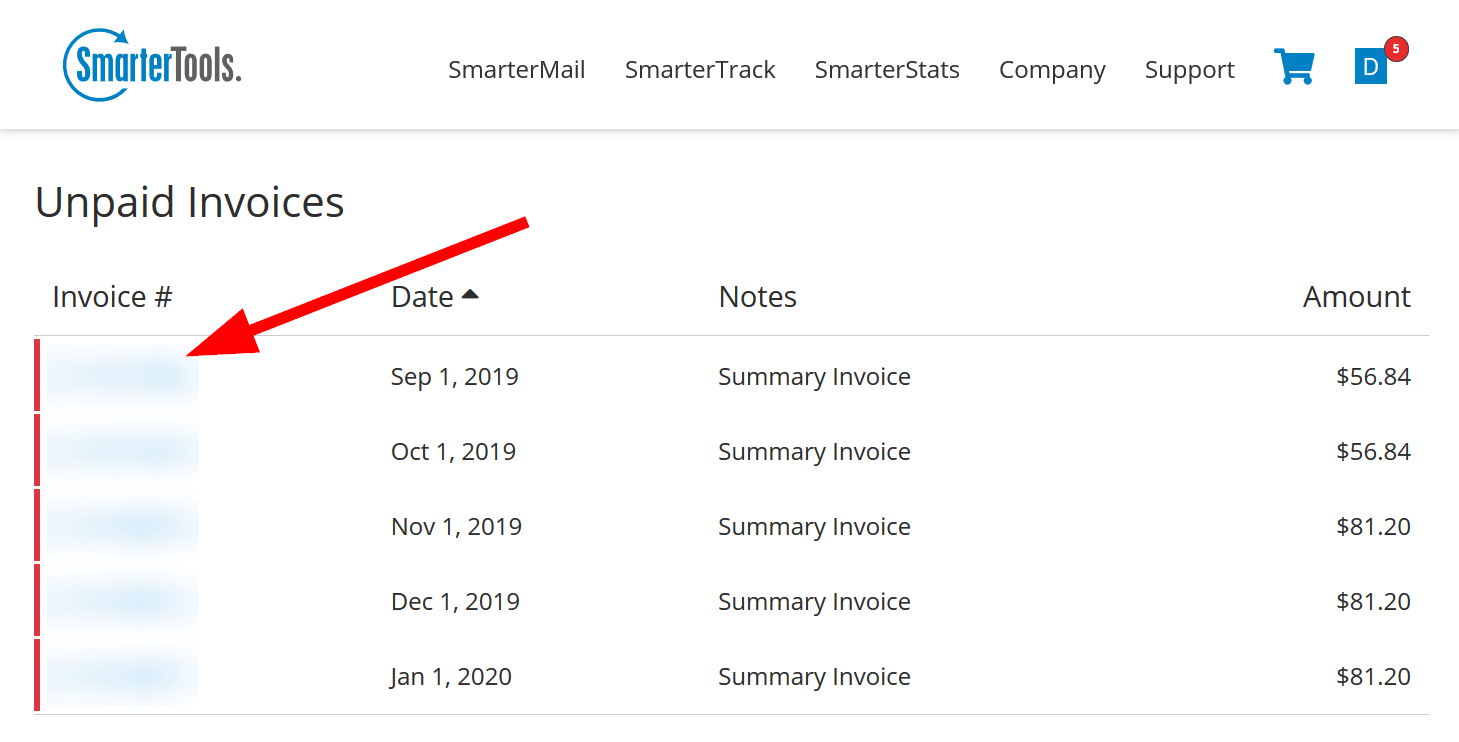Screen dimensions: 1459x742
Task: Sort by the Amount column header
Action: click(x=1356, y=297)
